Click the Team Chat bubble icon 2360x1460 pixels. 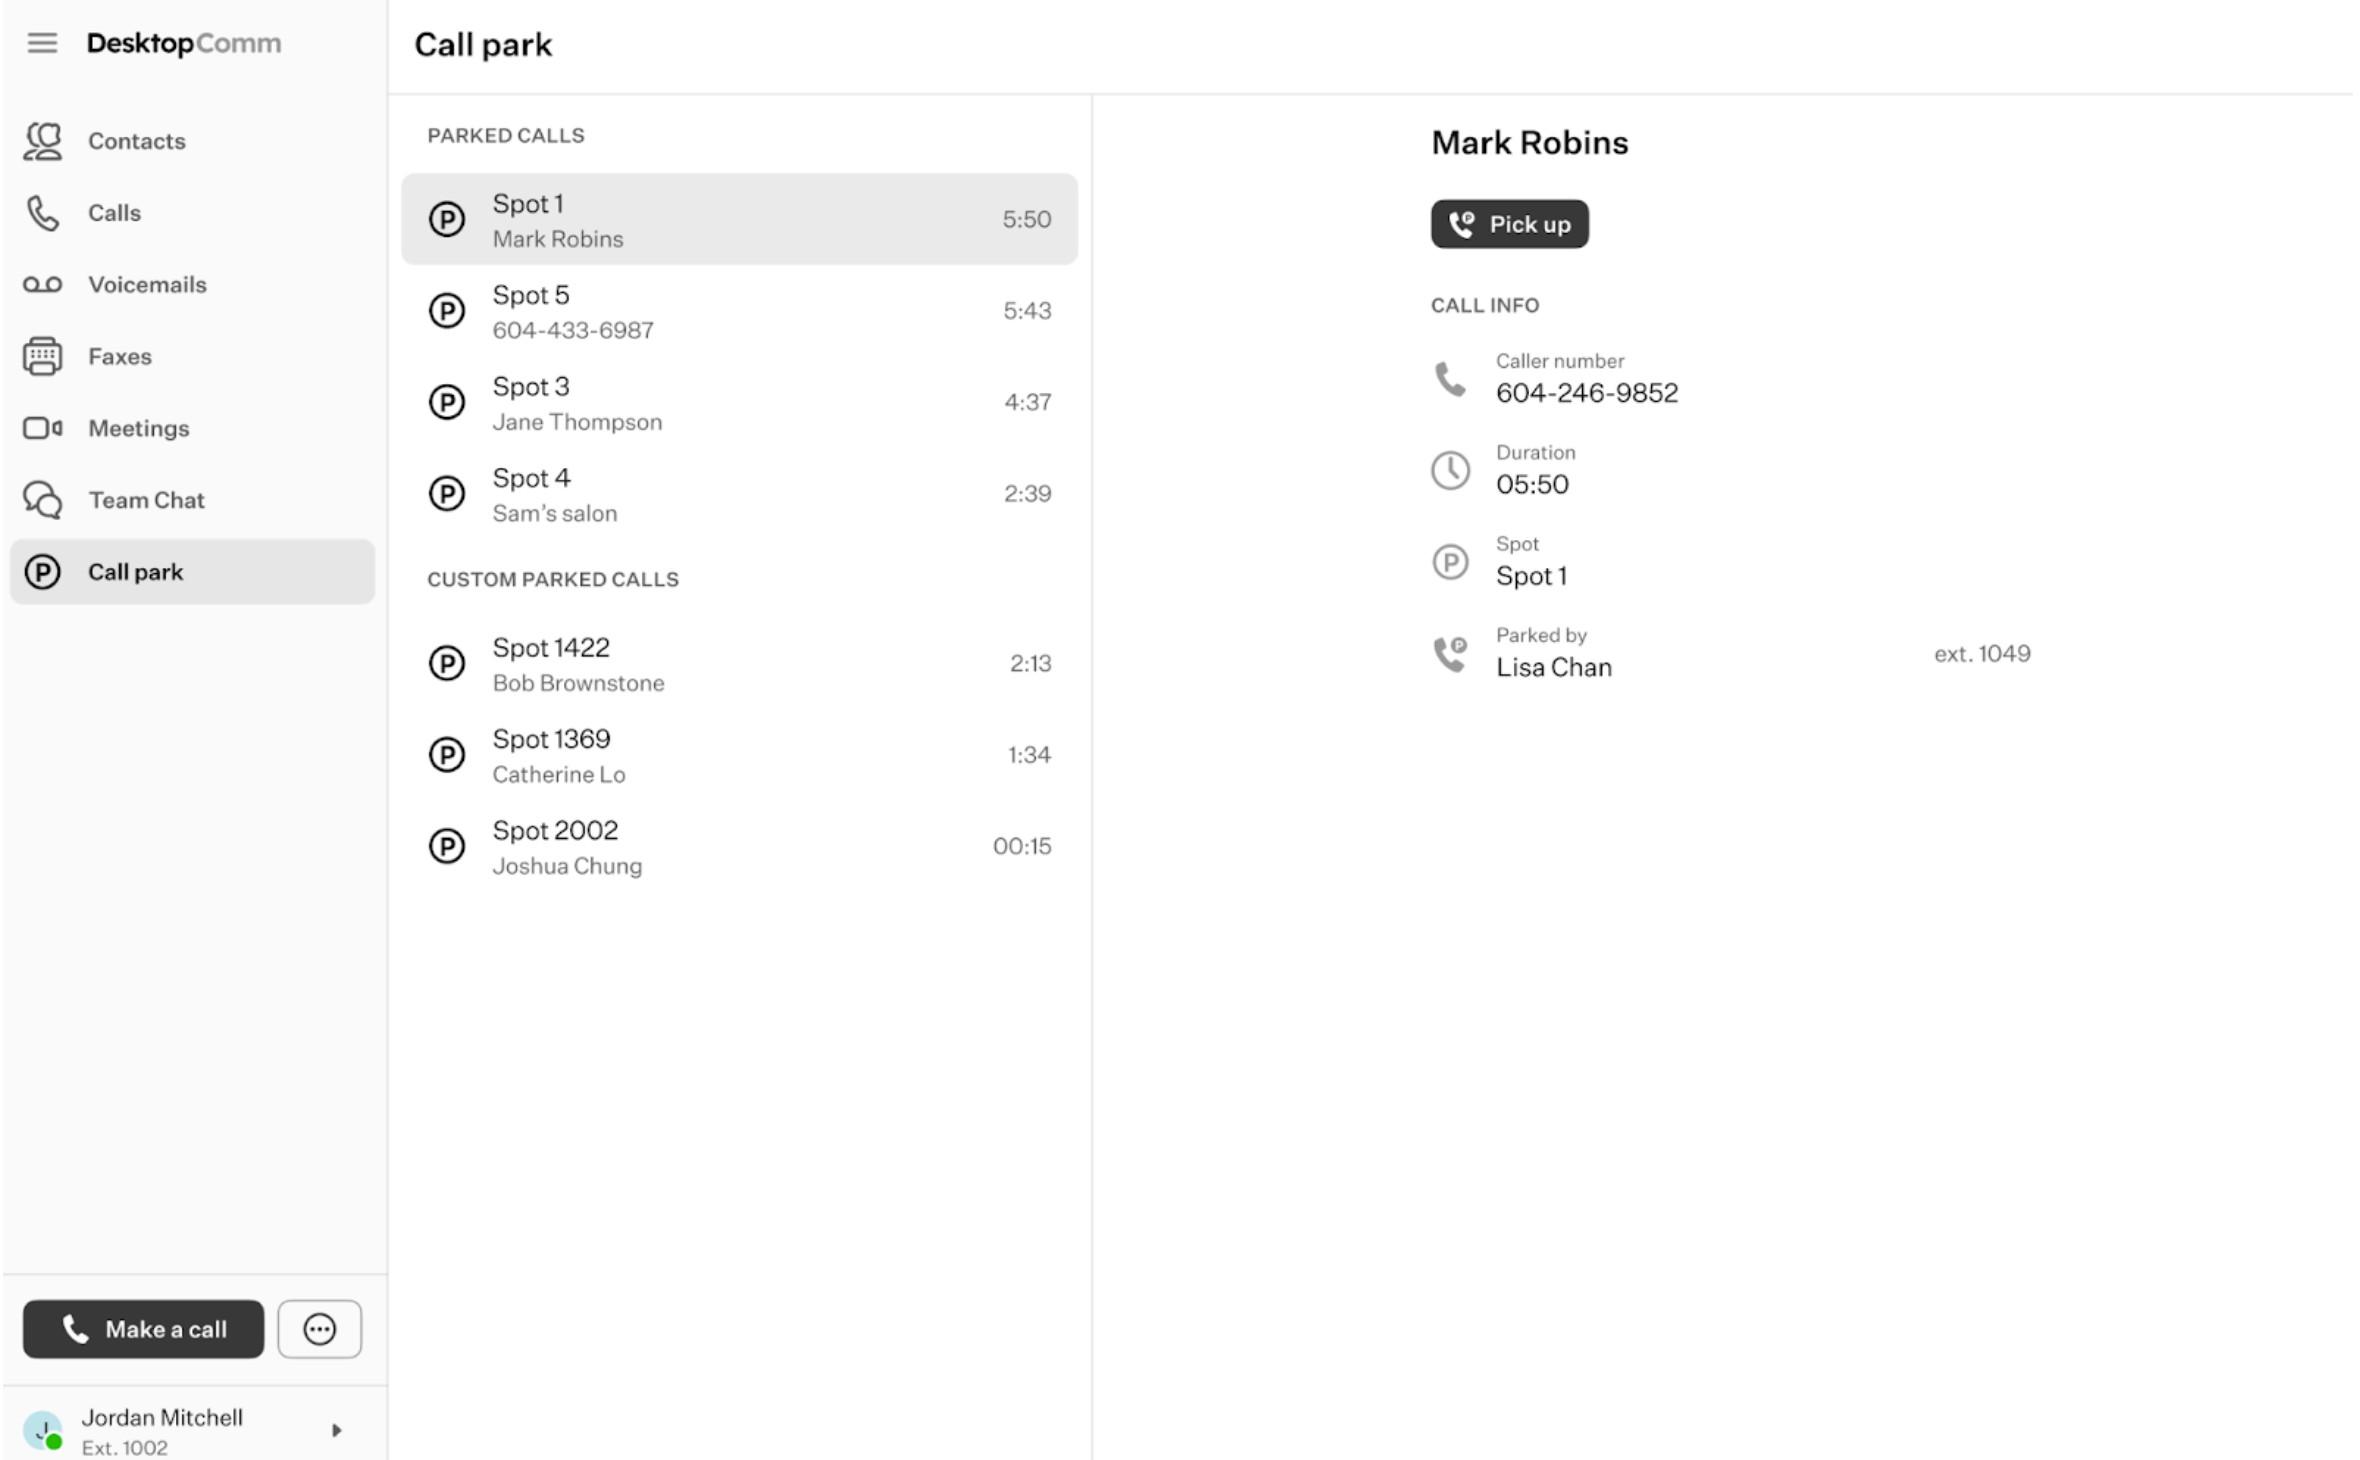coord(43,500)
